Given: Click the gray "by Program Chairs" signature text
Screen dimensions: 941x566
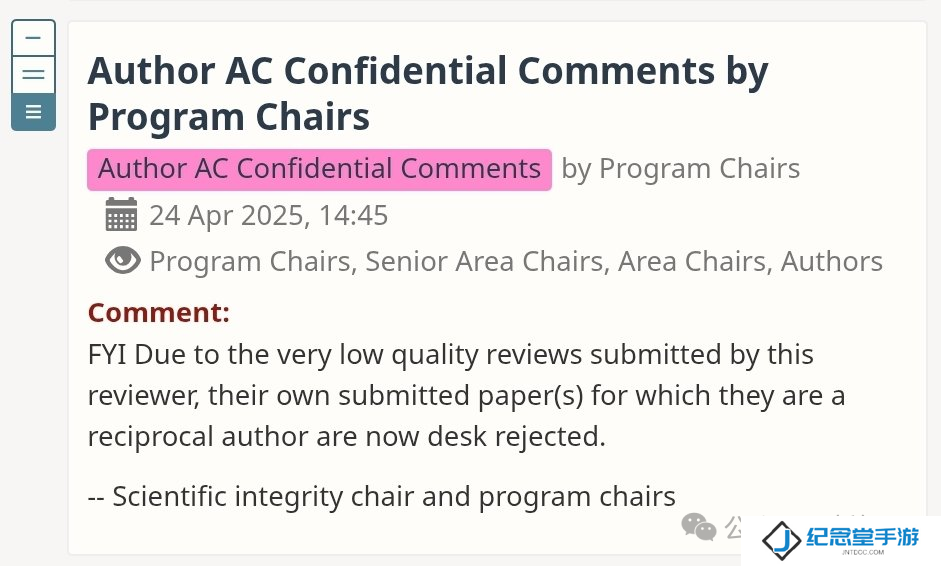Looking at the screenshot, I should (x=681, y=169).
